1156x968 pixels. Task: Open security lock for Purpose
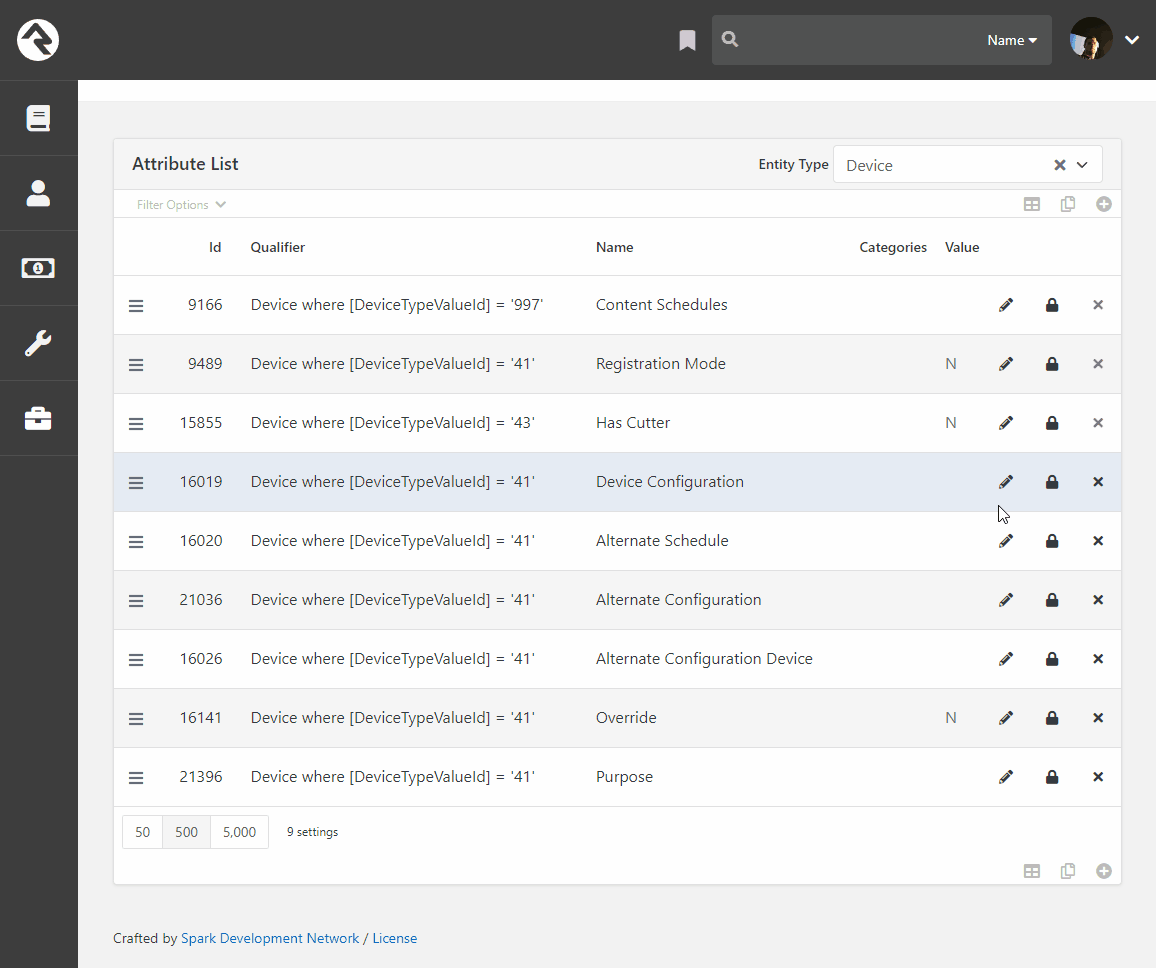click(x=1052, y=776)
